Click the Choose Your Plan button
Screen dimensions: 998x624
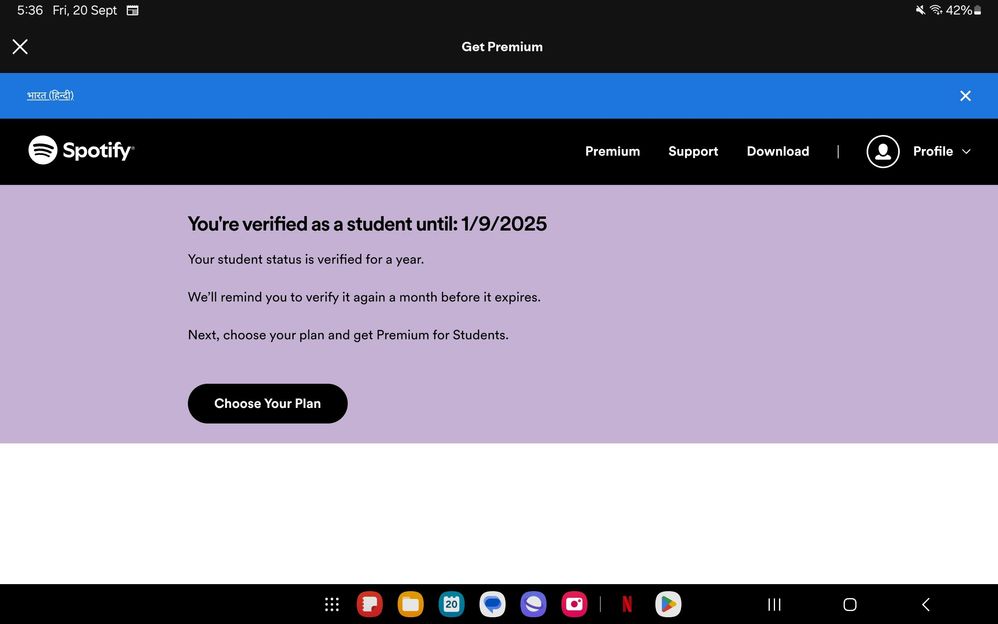pyautogui.click(x=267, y=404)
